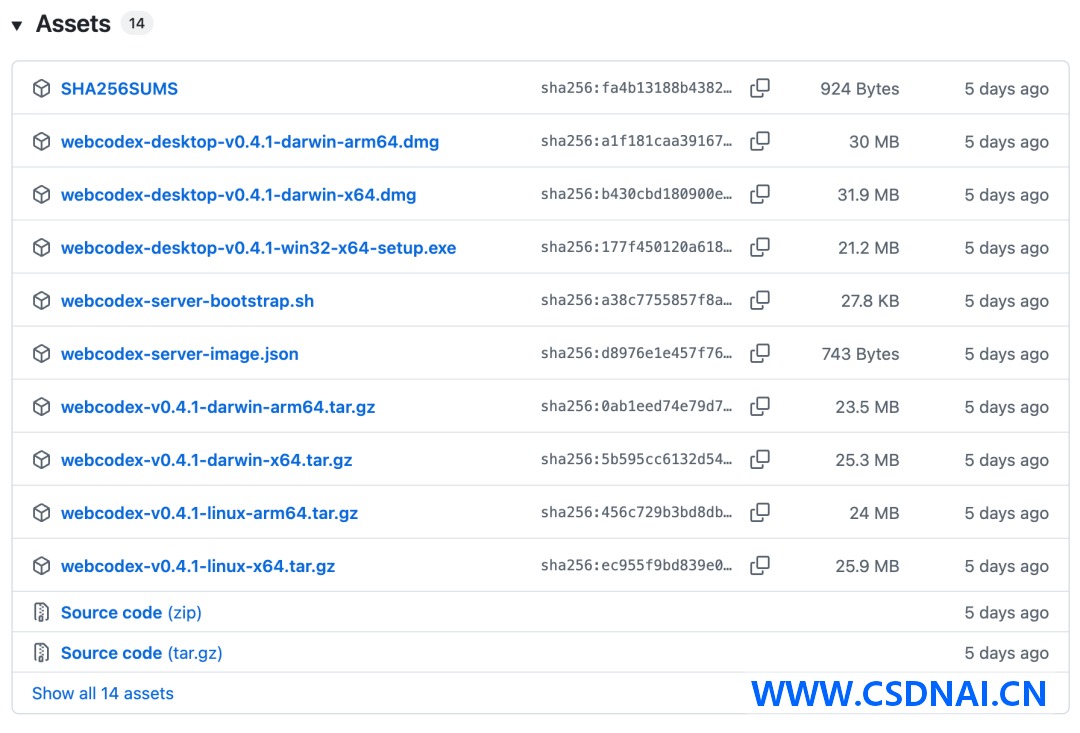Click the Assets heading

[73, 24]
